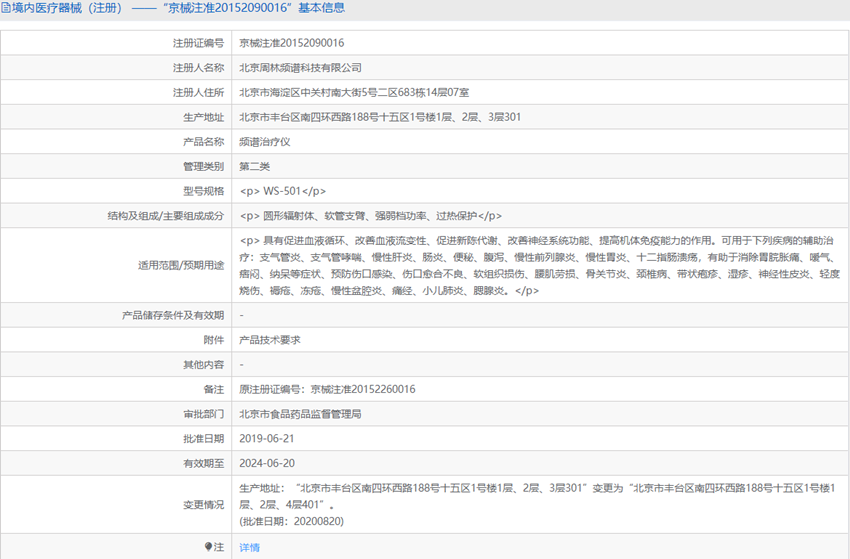Click the expiry date 2024-06-20
Screen dimensions: 850x559
pos(267,464)
